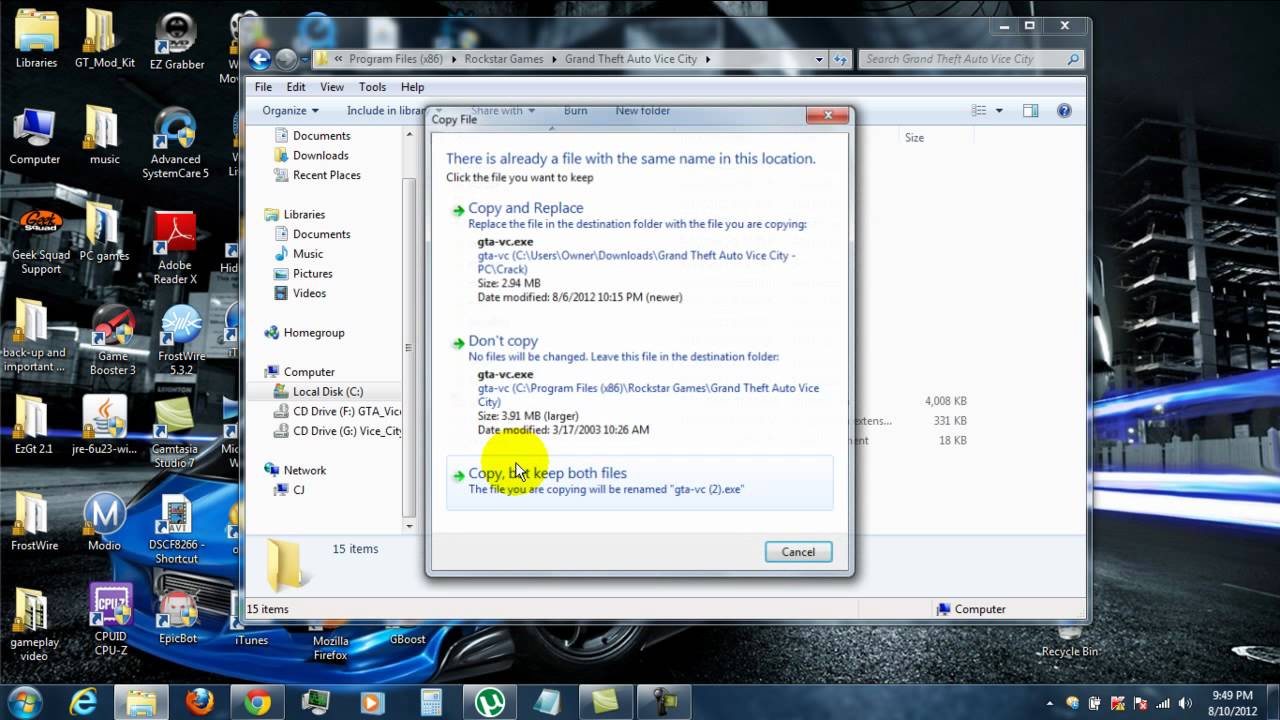Screen dimensions: 1280x720
Task: Open the Help menu
Action: point(413,87)
